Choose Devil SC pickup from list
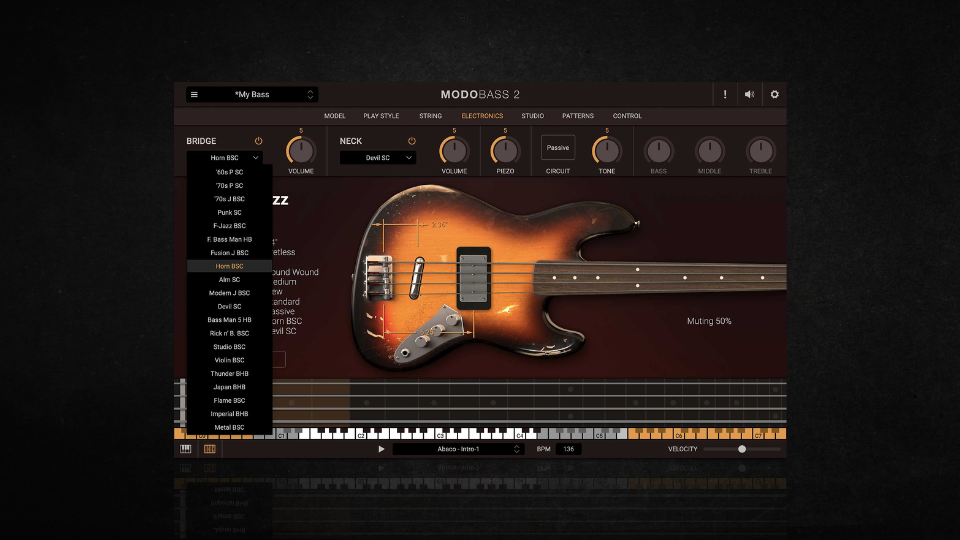Viewport: 960px width, 540px height. [x=229, y=307]
